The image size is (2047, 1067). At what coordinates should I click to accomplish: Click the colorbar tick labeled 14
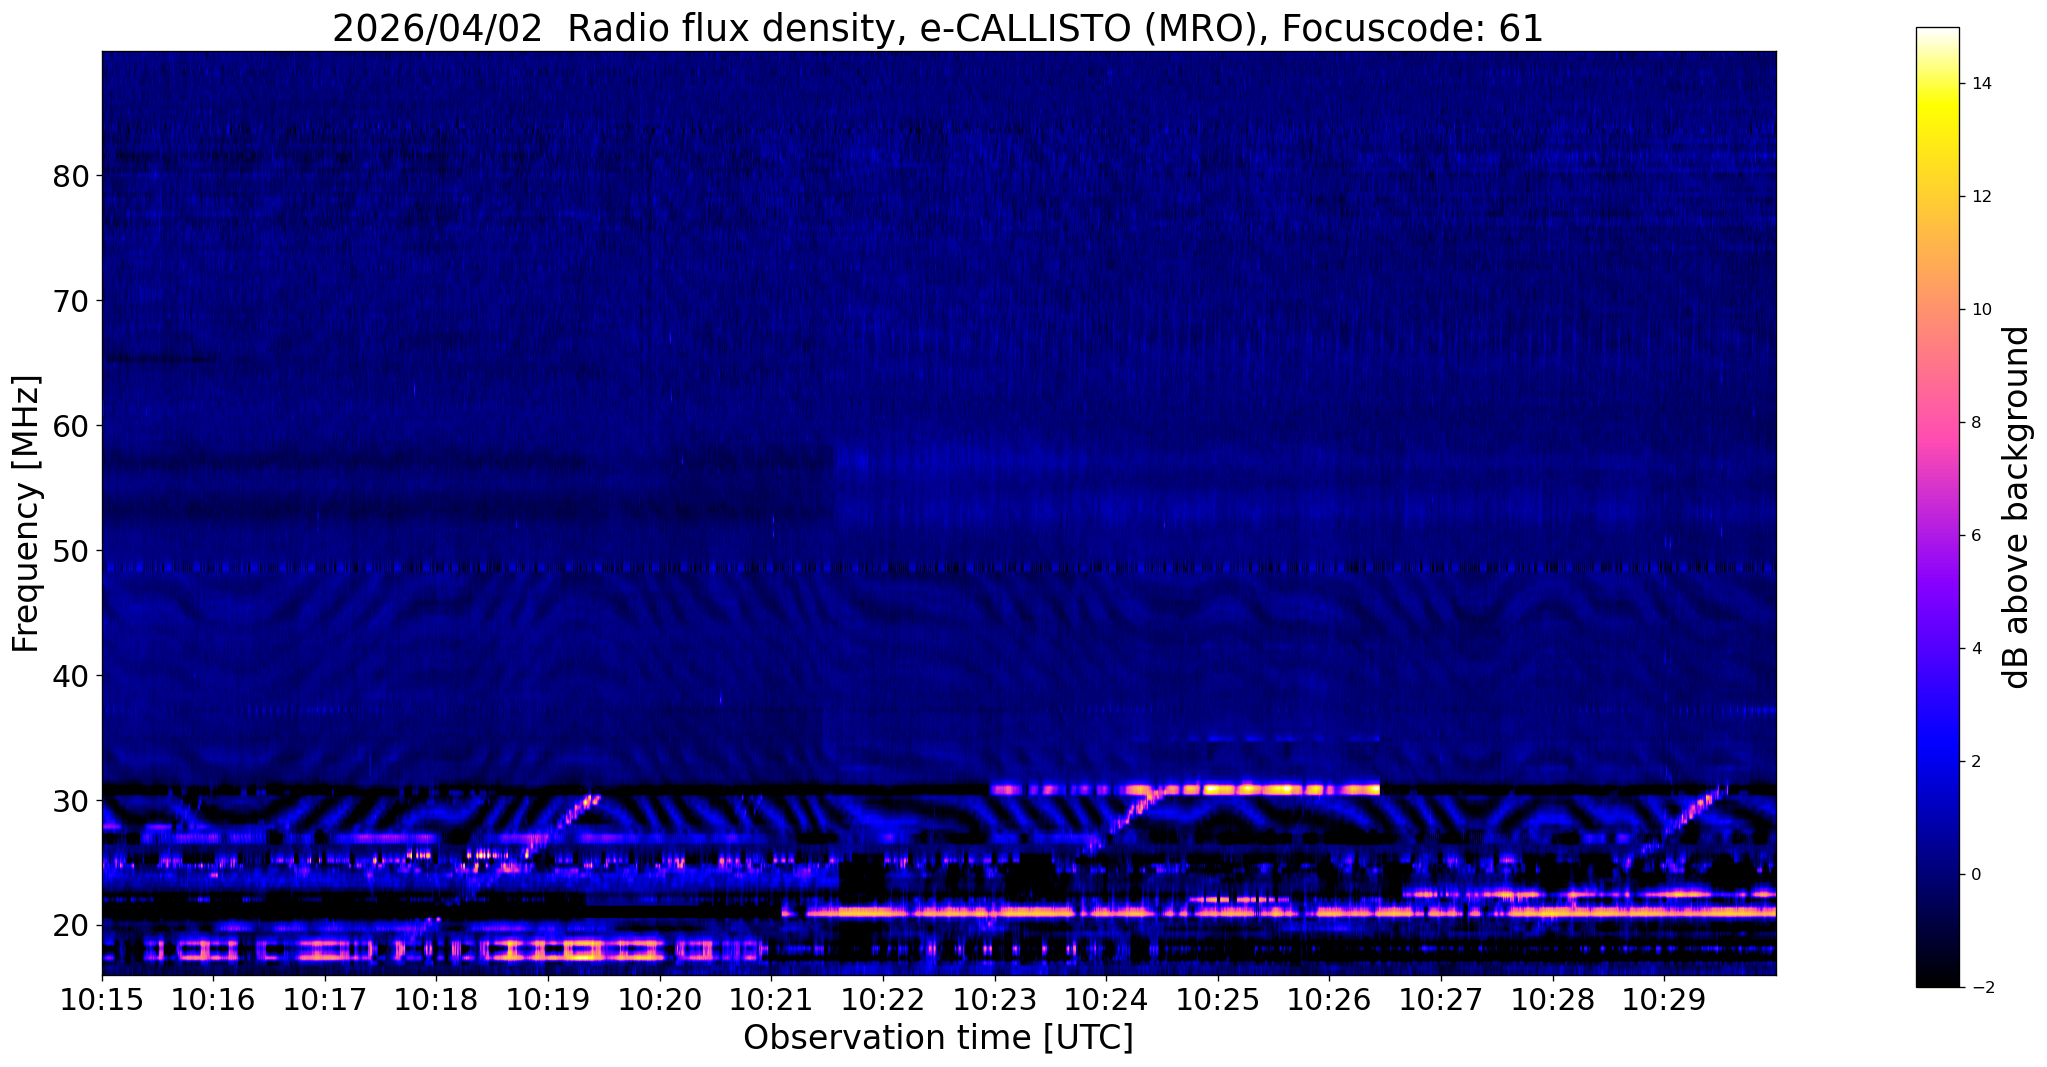tap(1981, 84)
